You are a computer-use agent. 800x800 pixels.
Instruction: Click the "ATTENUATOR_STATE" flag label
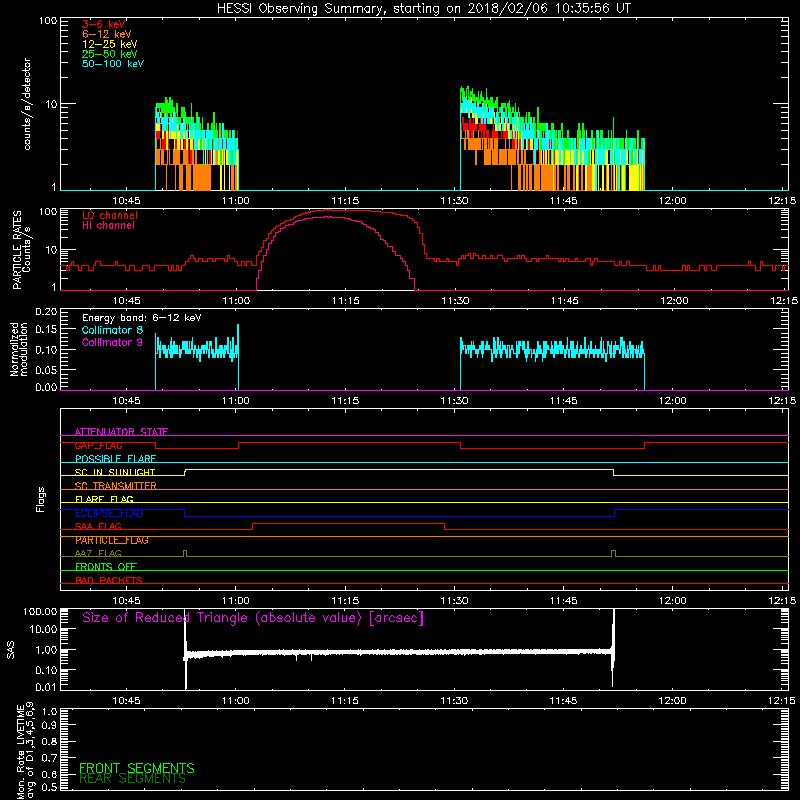[121, 432]
